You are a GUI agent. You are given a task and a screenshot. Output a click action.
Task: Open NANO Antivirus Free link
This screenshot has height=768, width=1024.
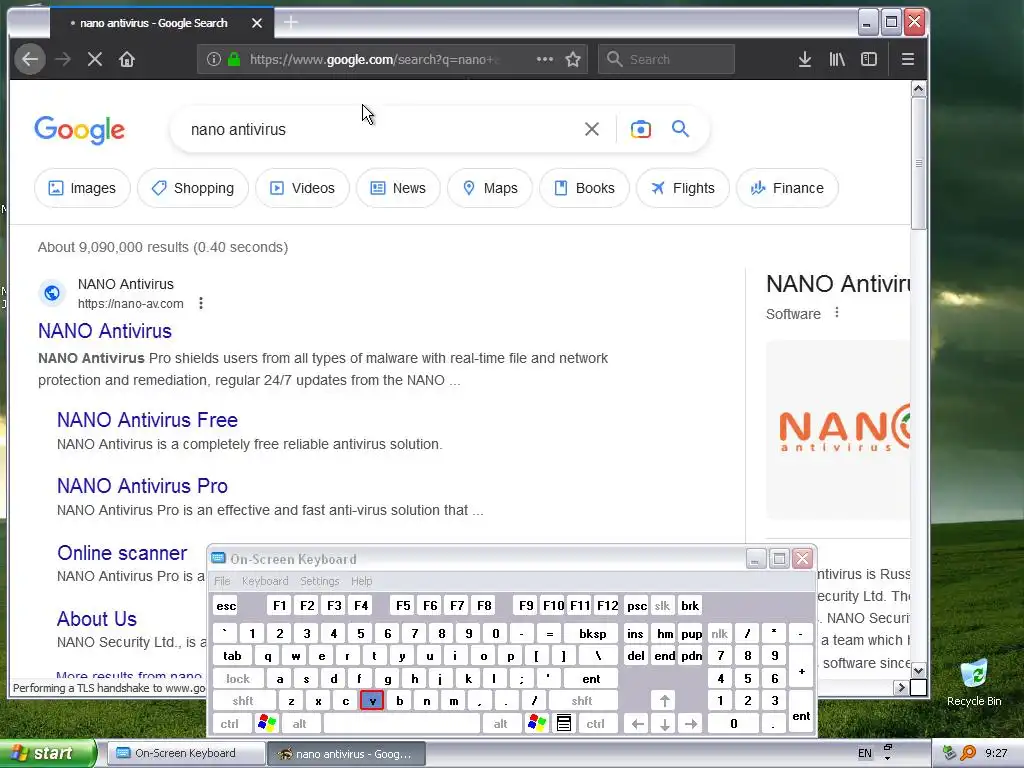pyautogui.click(x=147, y=420)
